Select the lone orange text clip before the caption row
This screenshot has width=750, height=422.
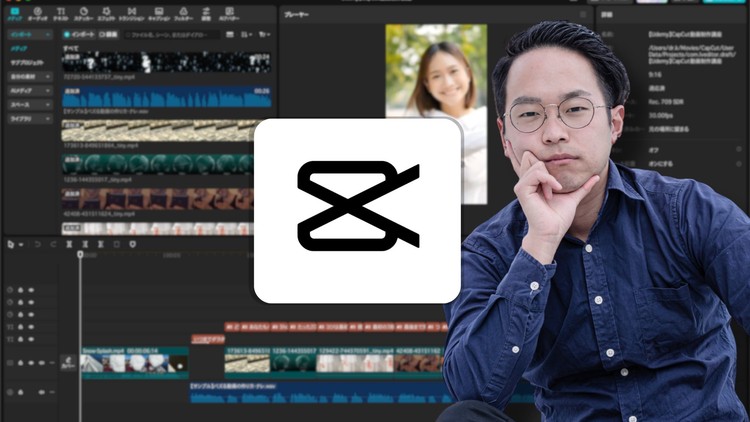coord(208,339)
